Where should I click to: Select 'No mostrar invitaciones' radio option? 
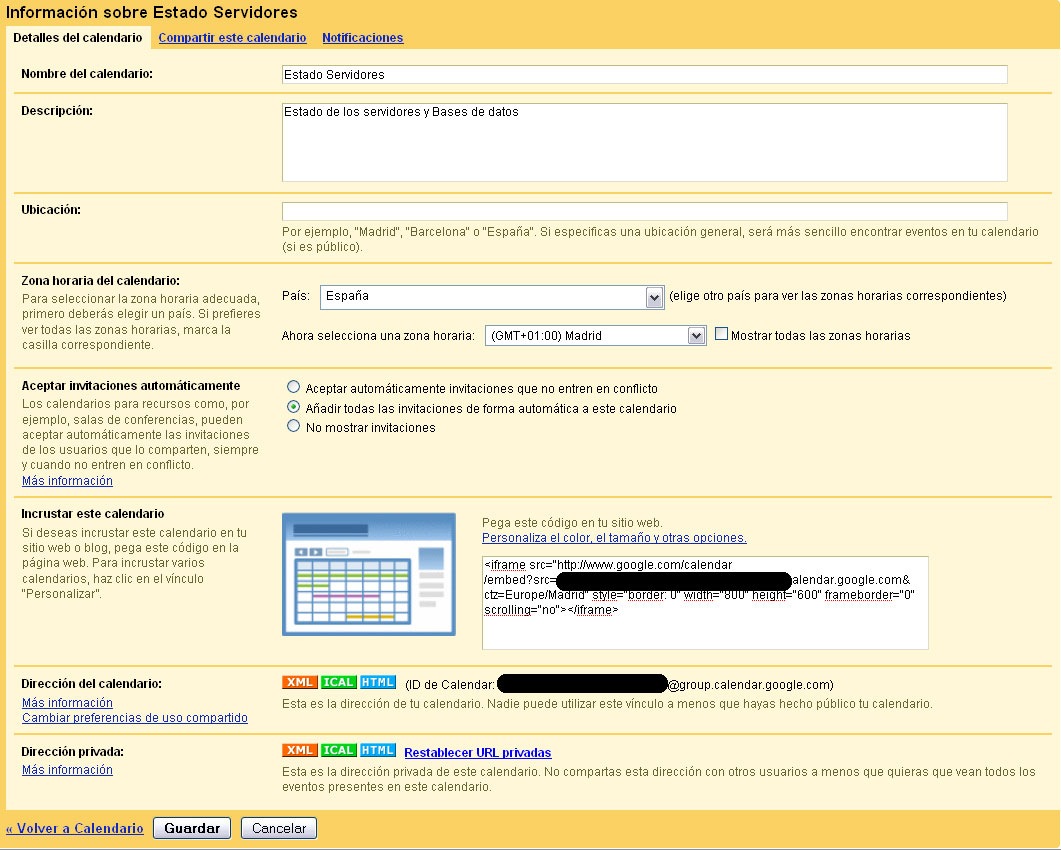pyautogui.click(x=293, y=426)
